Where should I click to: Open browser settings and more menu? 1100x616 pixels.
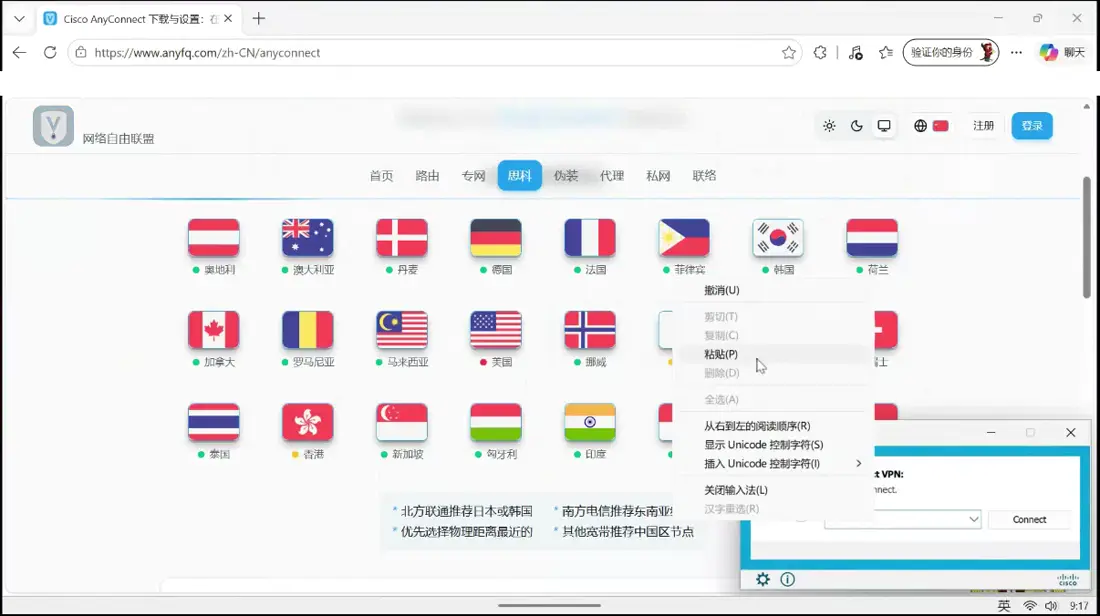pos(1016,53)
